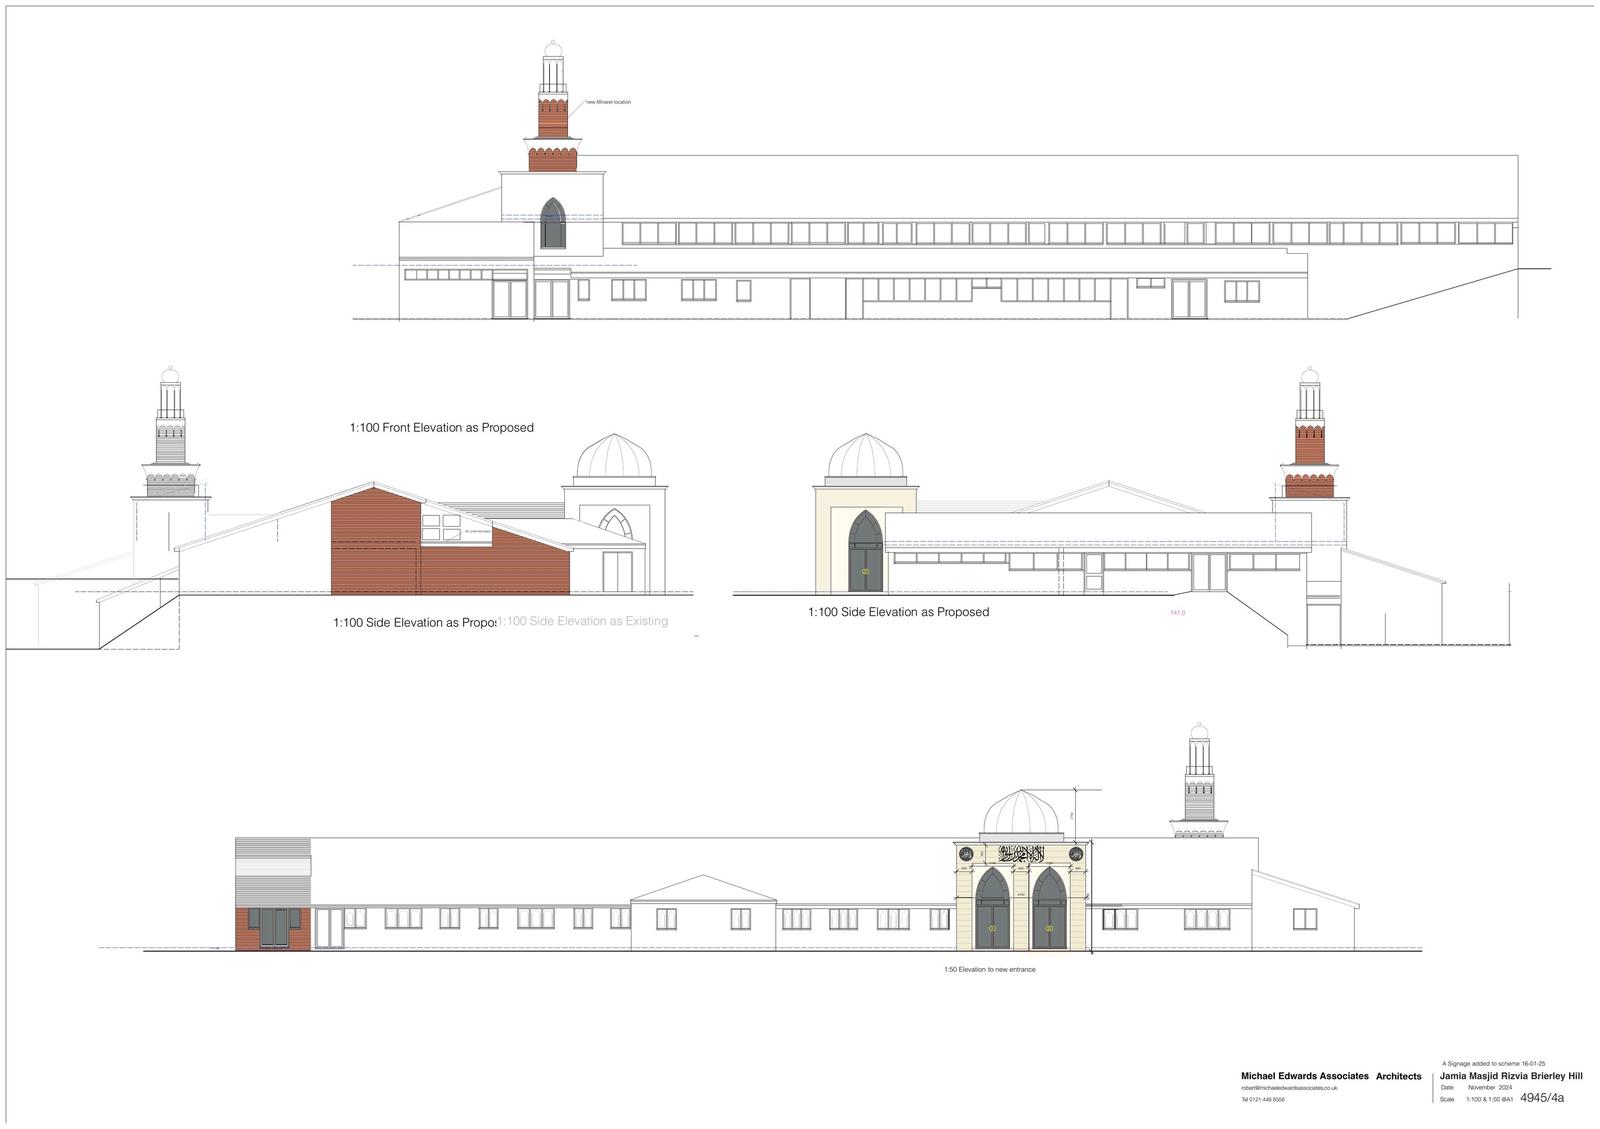Image resolution: width=1600 pixels, height=1129 pixels.
Task: Click the Arabic calligraphy sign above the entrance
Action: coord(1021,854)
